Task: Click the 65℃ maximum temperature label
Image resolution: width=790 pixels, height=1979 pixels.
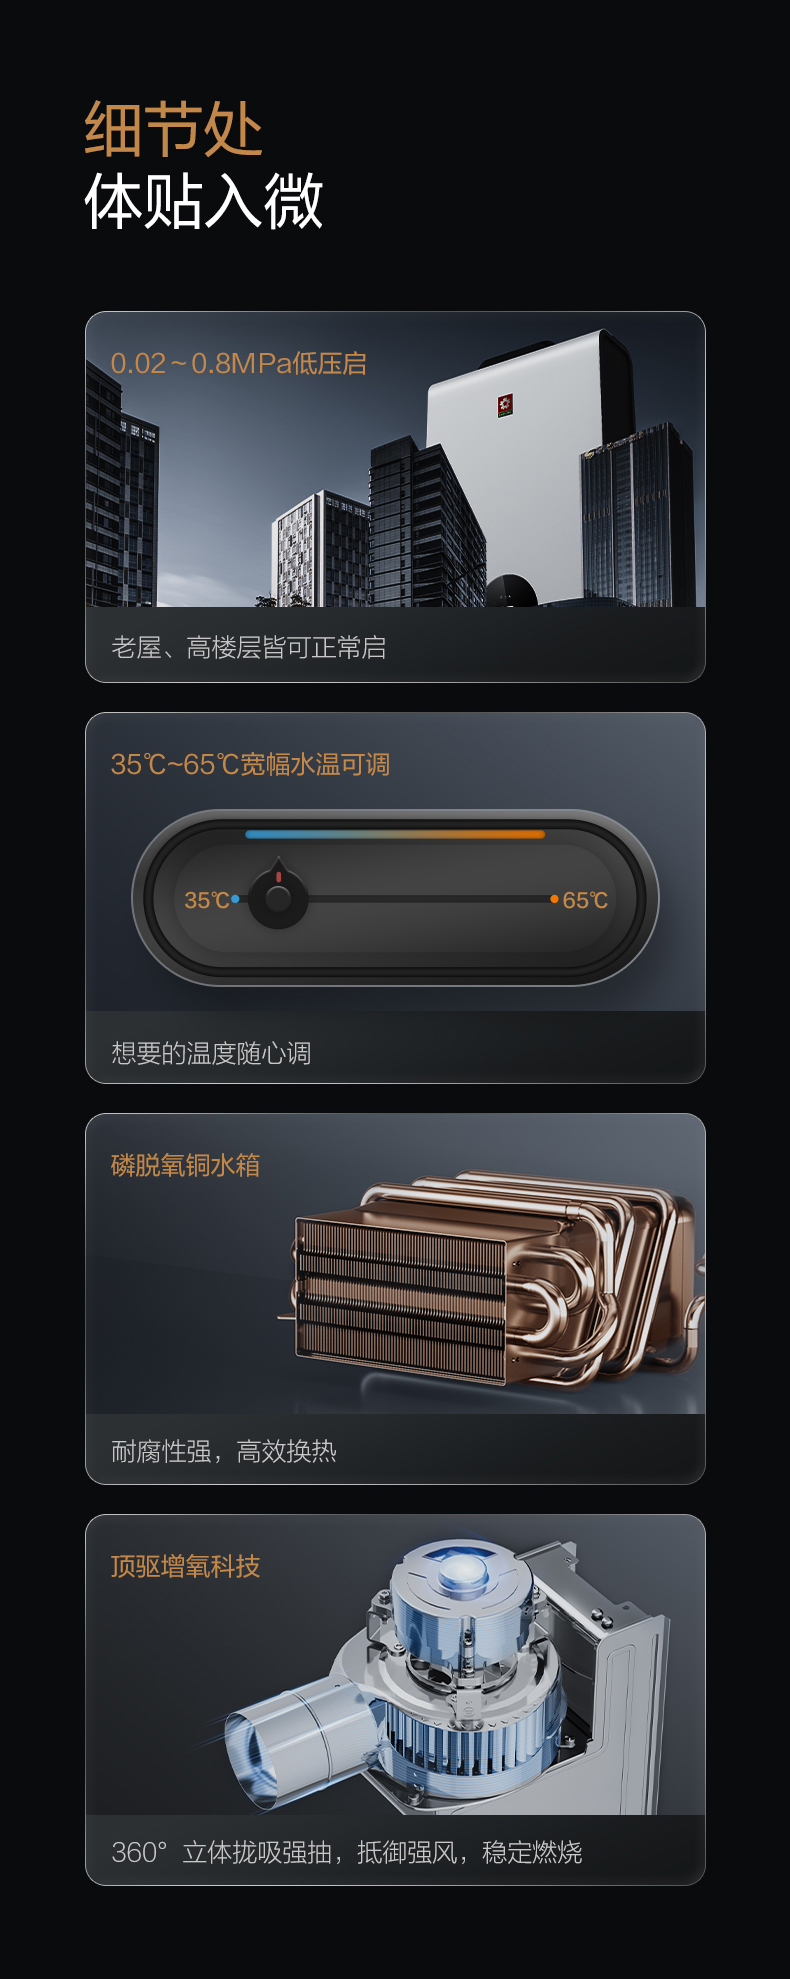Action: (585, 900)
